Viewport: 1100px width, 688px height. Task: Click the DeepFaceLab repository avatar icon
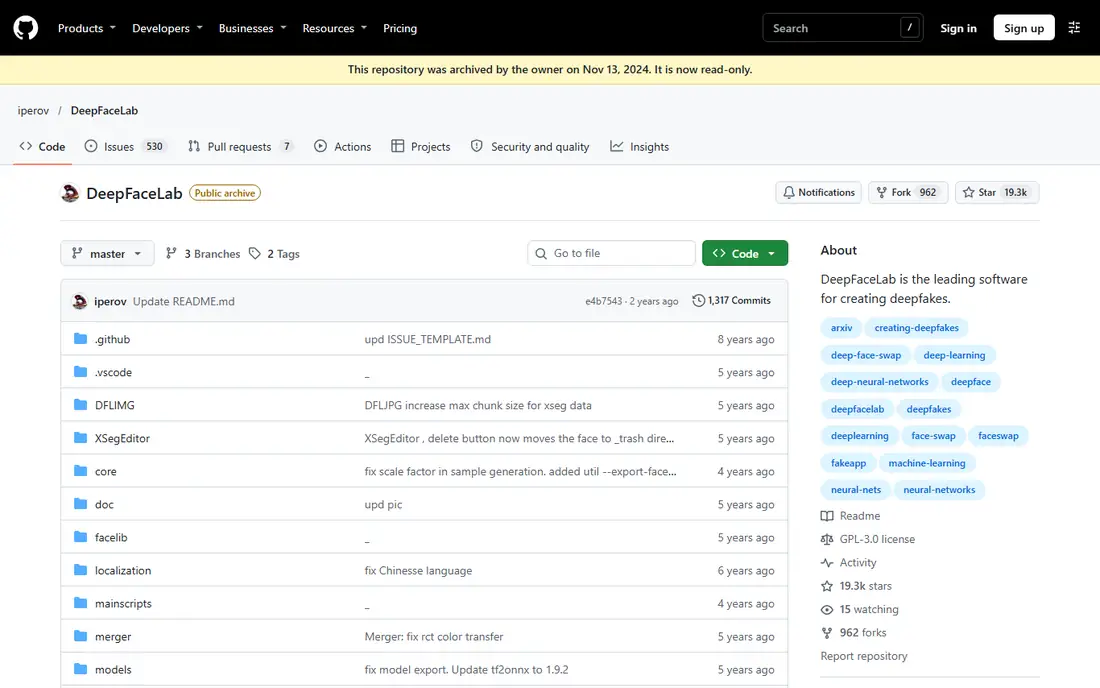pos(70,193)
